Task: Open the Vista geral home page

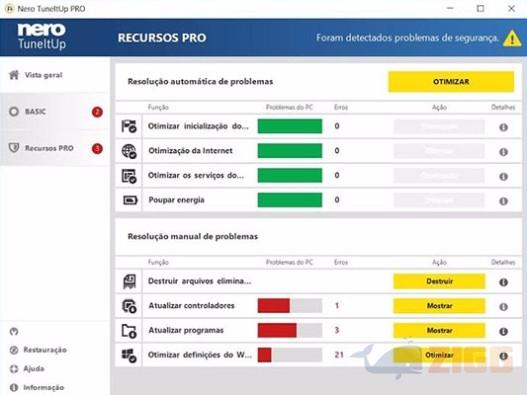Action: pos(36,75)
